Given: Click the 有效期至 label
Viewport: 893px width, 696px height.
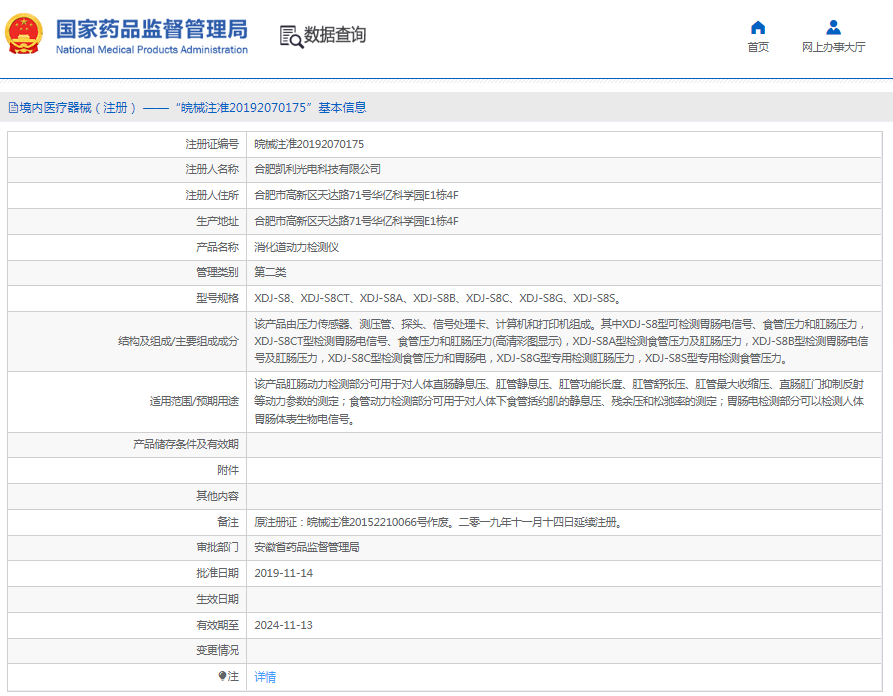Looking at the screenshot, I should click(218, 625).
